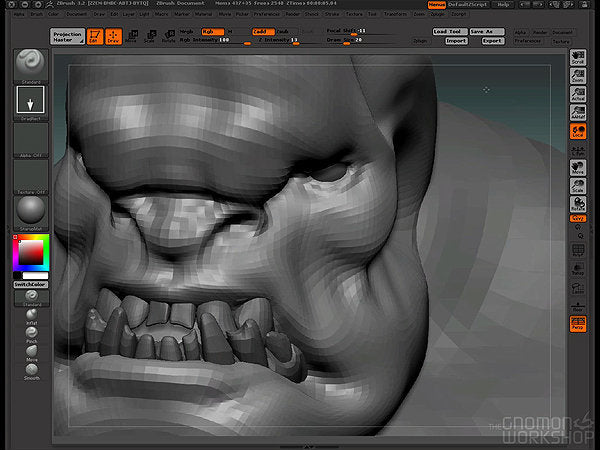The height and width of the screenshot is (450, 600).
Task: Open the Standard brush picker thumbnail
Action: coord(32,63)
